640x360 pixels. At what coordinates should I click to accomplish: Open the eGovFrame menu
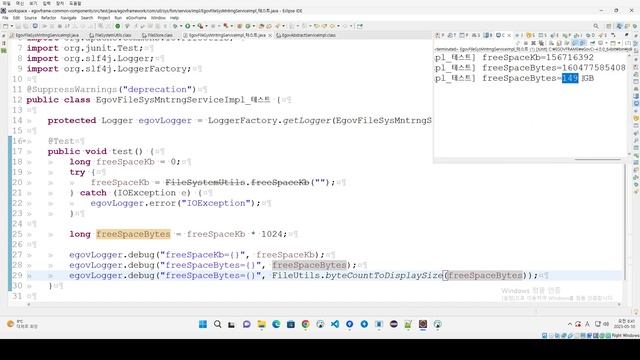pos(136,18)
